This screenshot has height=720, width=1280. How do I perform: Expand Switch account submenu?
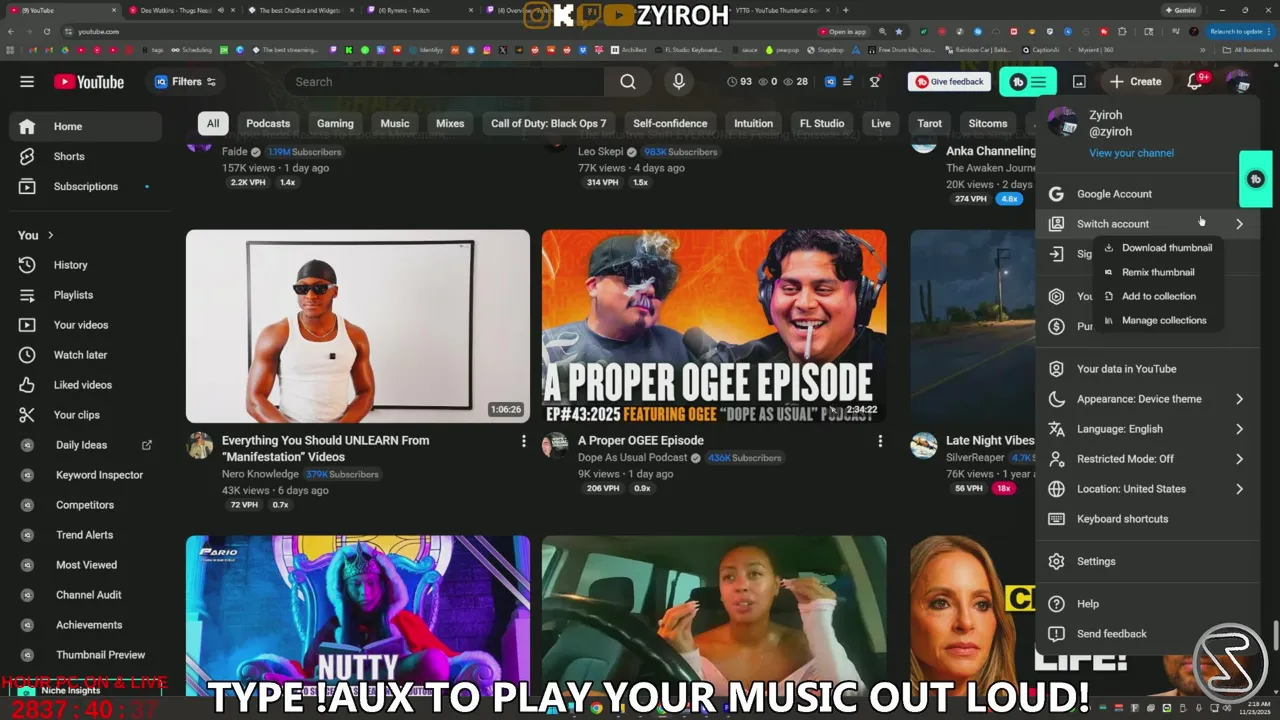point(1239,224)
